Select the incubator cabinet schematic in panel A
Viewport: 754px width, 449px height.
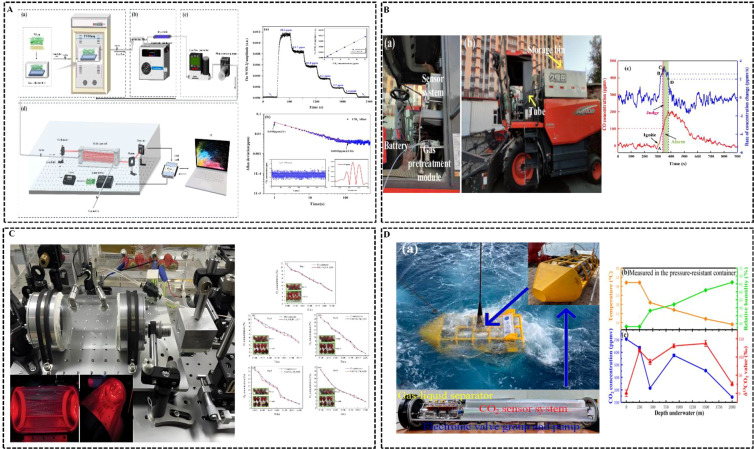[90, 54]
